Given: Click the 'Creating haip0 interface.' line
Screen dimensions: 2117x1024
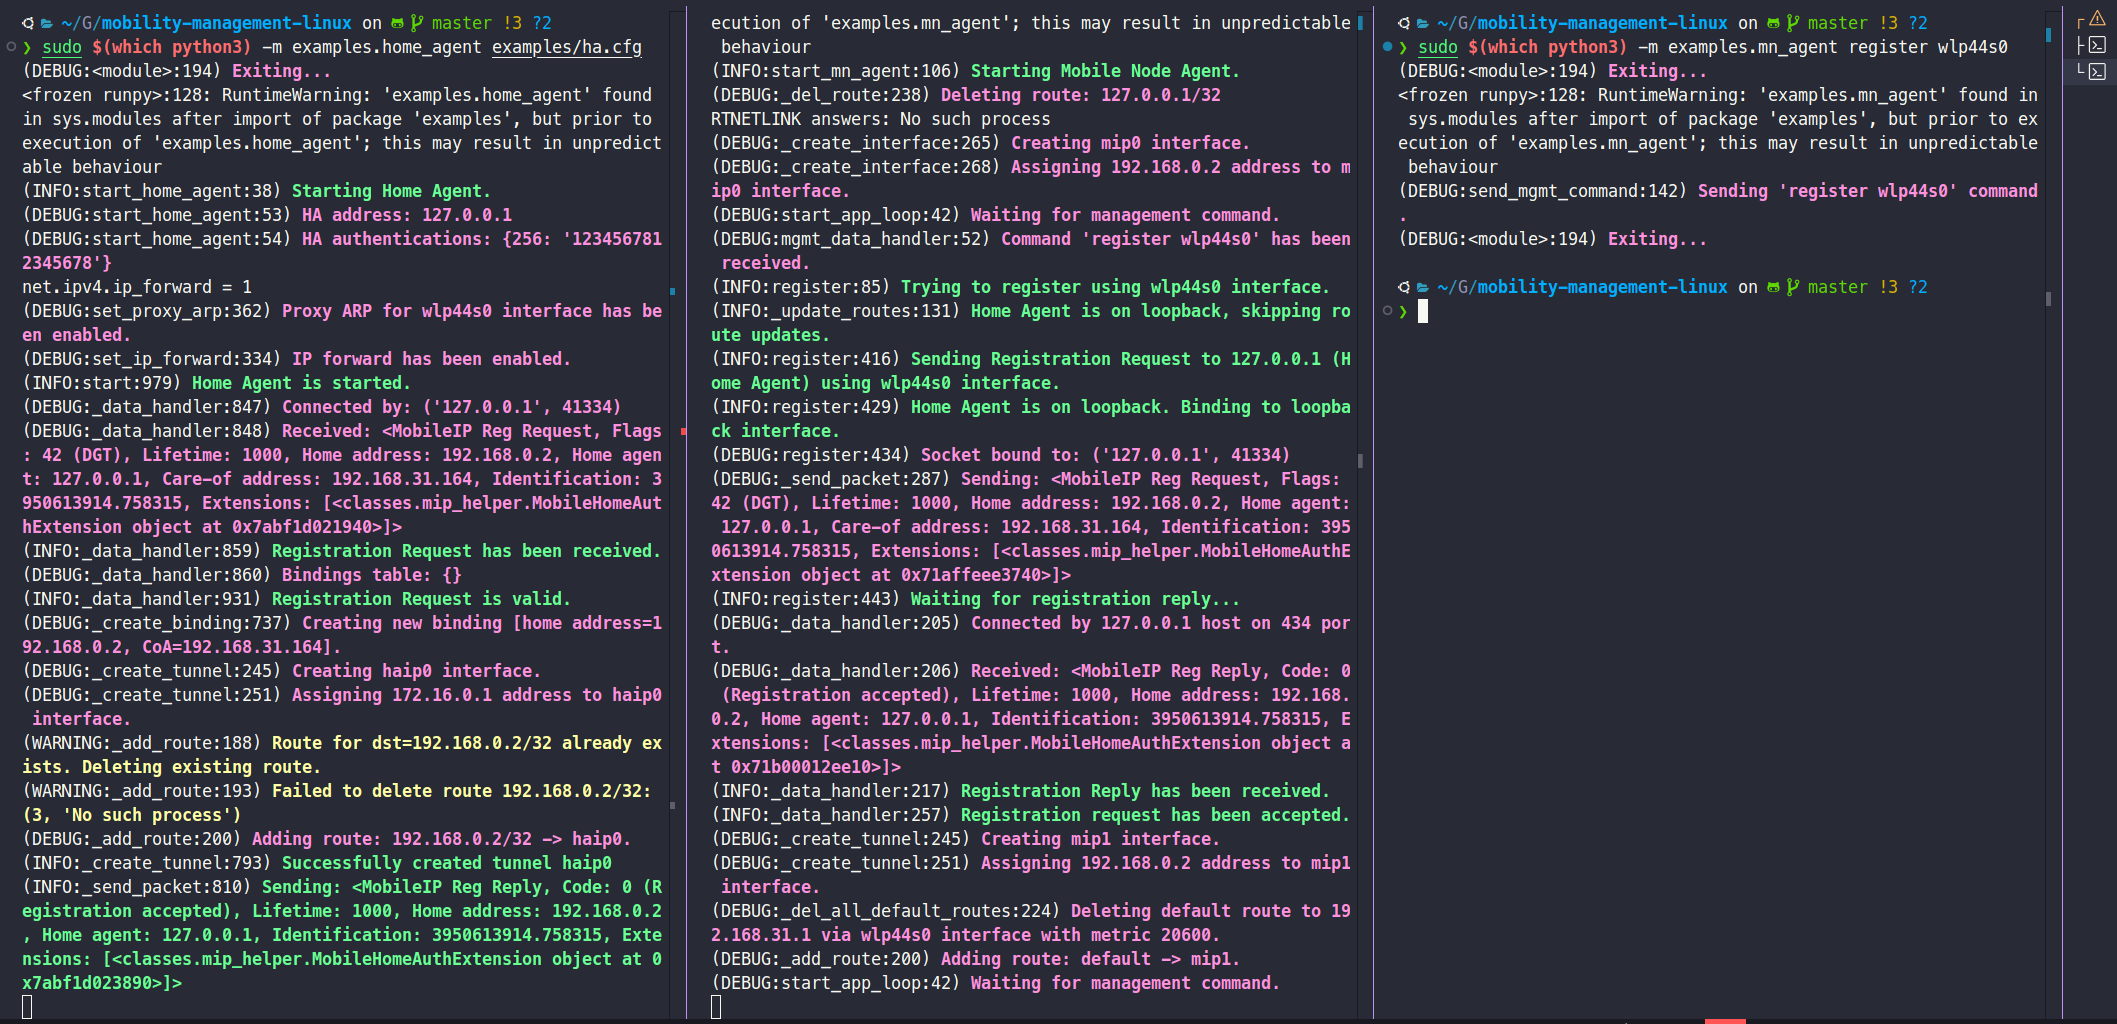Looking at the screenshot, I should [x=282, y=671].
